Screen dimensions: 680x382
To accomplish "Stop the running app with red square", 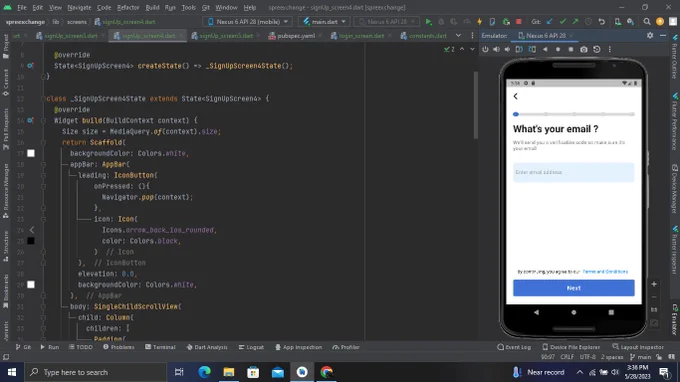I will tap(518, 21).
